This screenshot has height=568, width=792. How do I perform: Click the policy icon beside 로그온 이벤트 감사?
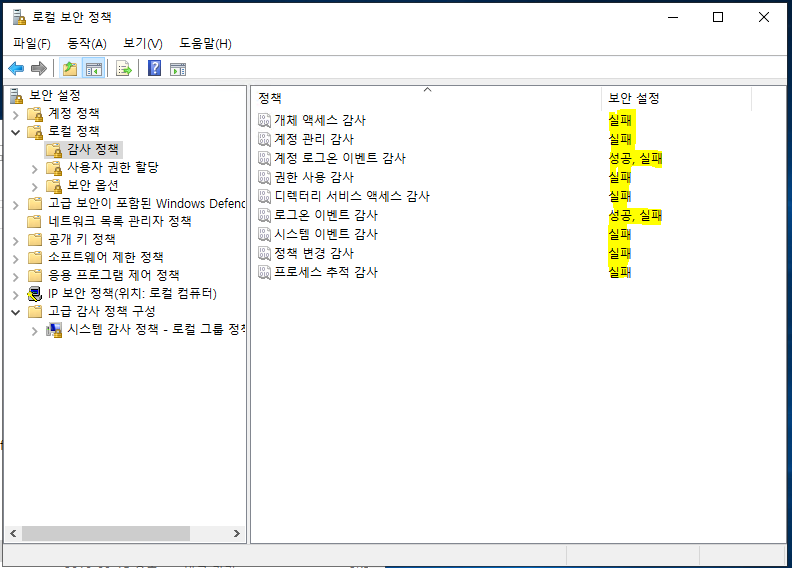click(265, 215)
